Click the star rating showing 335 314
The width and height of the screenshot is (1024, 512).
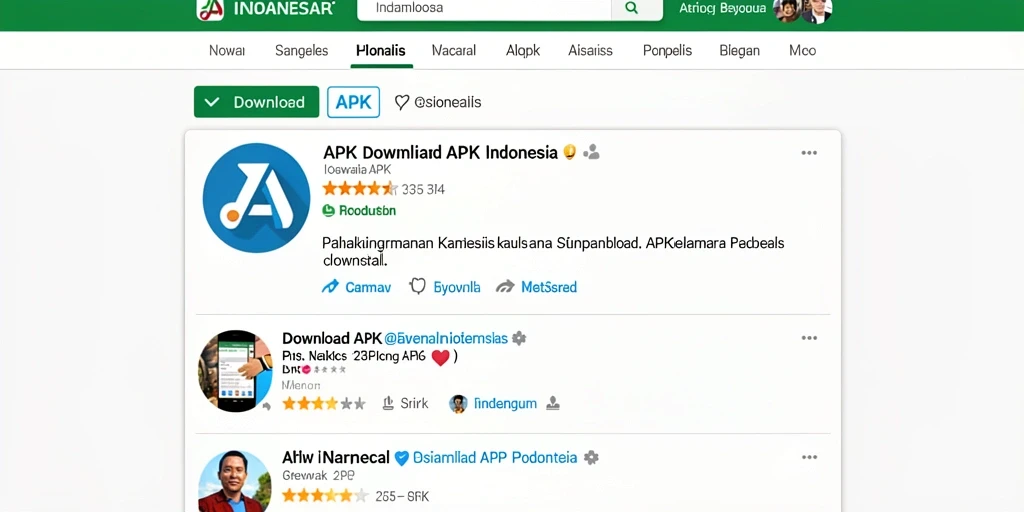tap(359, 189)
